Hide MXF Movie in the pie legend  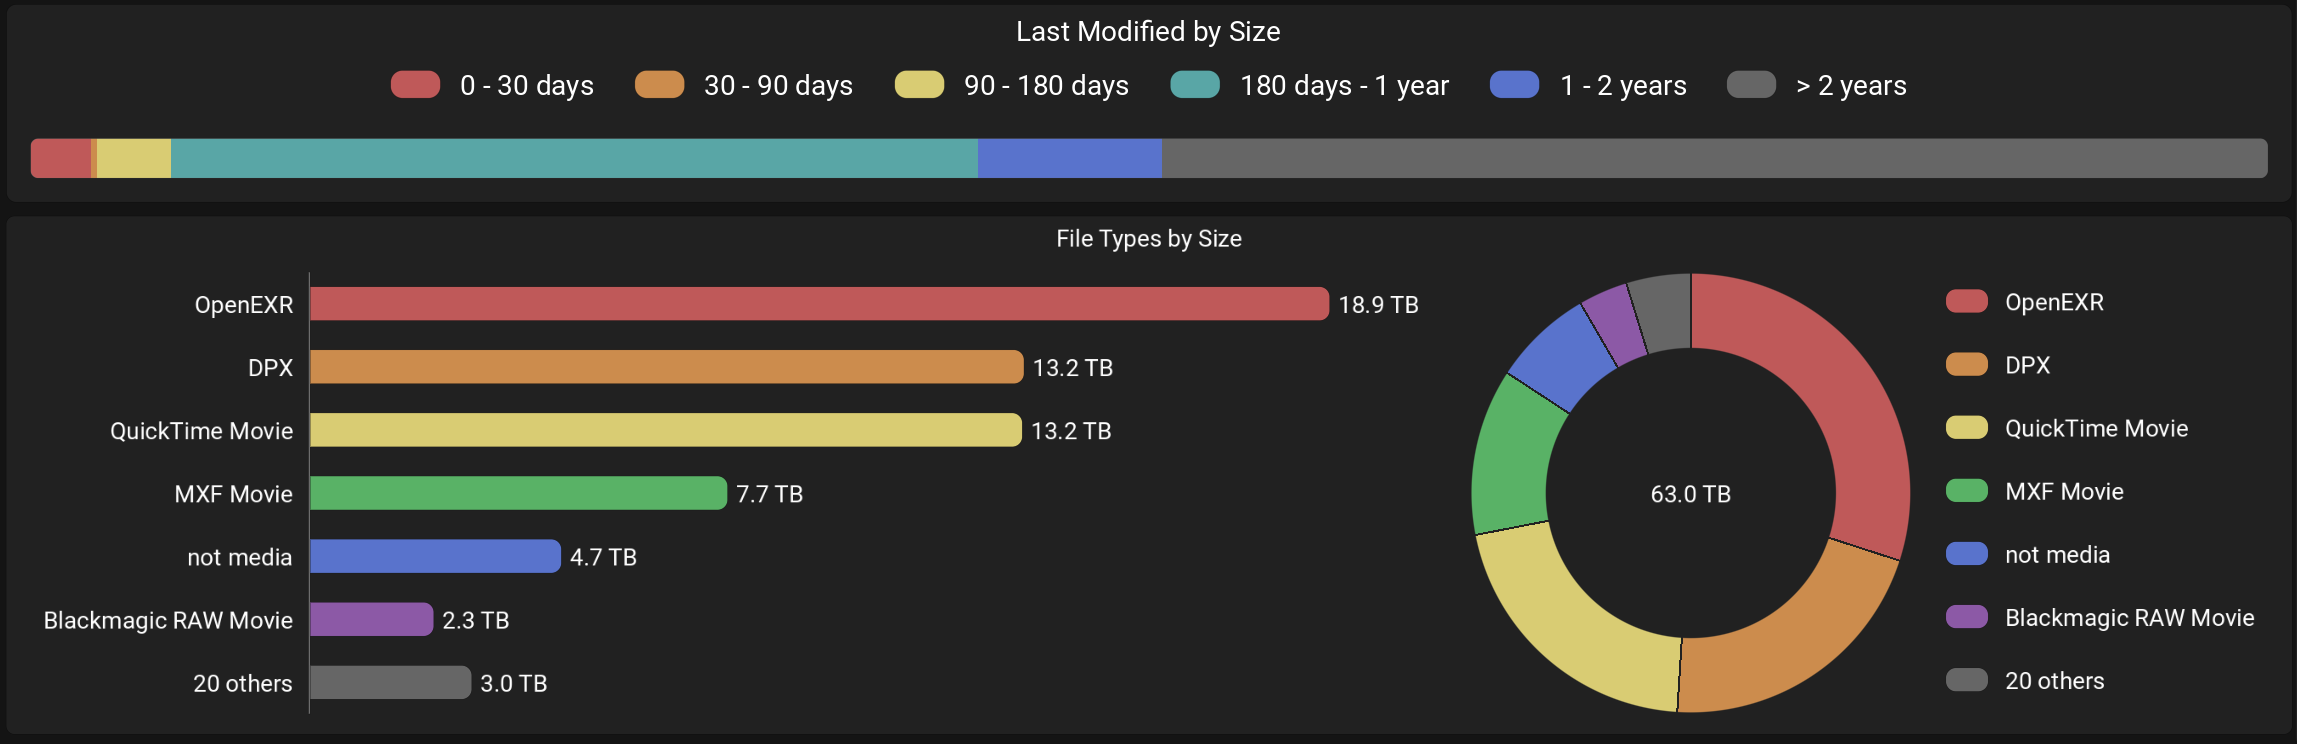point(1966,491)
